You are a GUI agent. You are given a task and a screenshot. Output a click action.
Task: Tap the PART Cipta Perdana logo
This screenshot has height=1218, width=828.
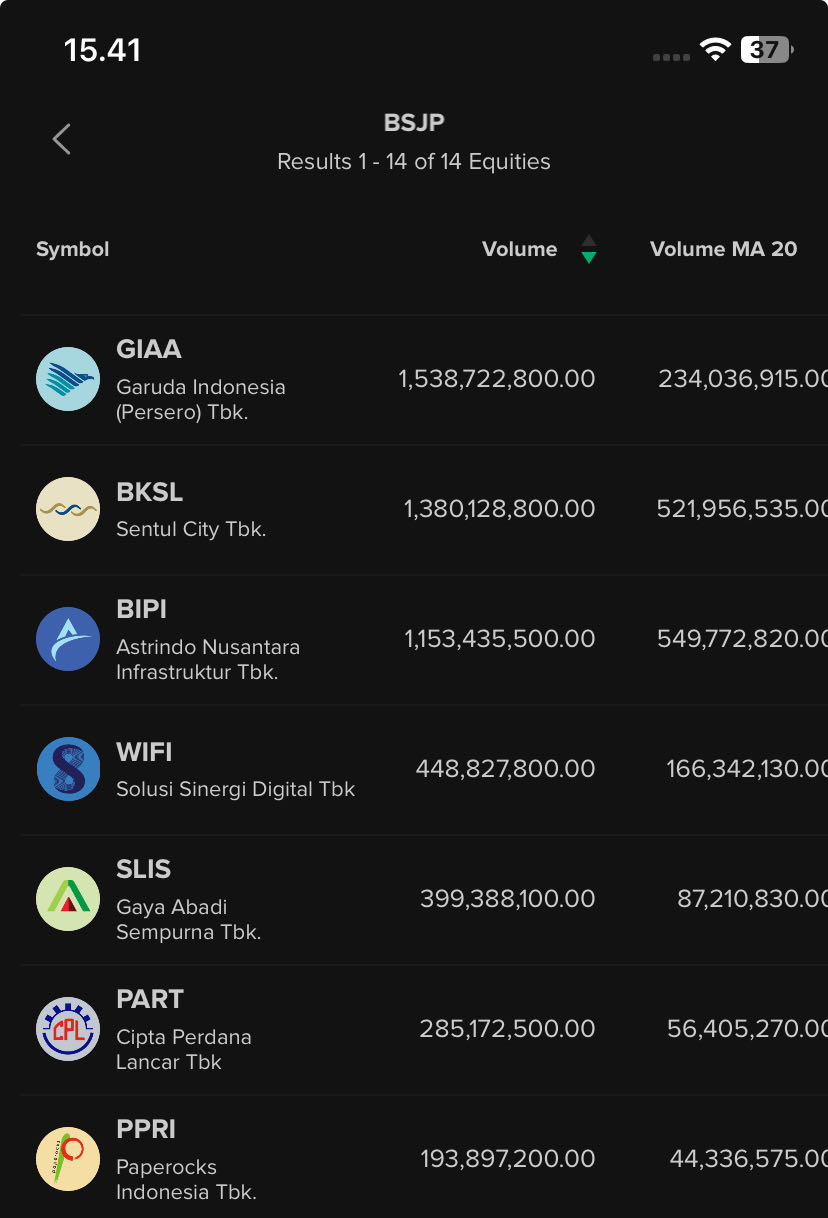point(68,1029)
